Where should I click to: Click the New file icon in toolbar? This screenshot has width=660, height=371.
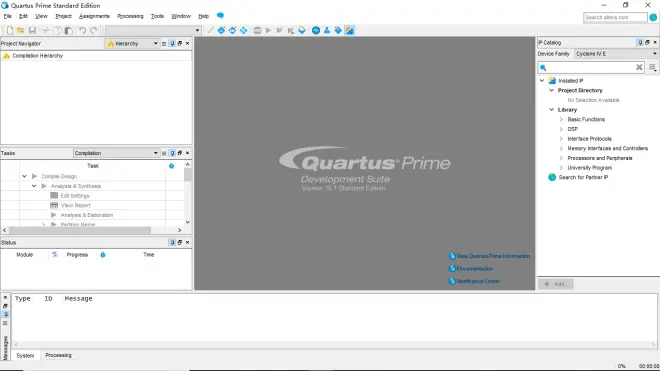click(x=10, y=30)
